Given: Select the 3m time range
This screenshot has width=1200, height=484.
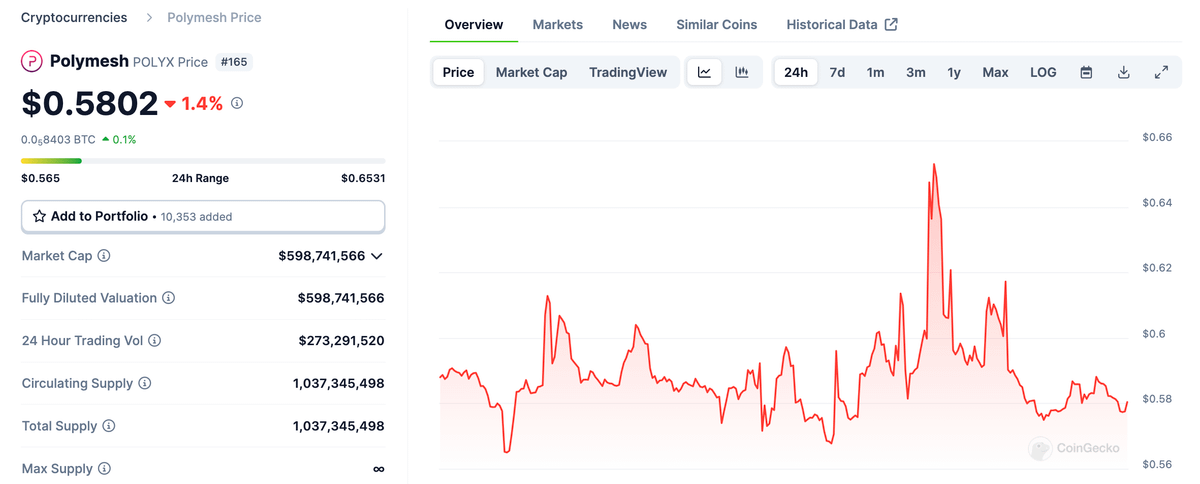Looking at the screenshot, I should pyautogui.click(x=916, y=72).
